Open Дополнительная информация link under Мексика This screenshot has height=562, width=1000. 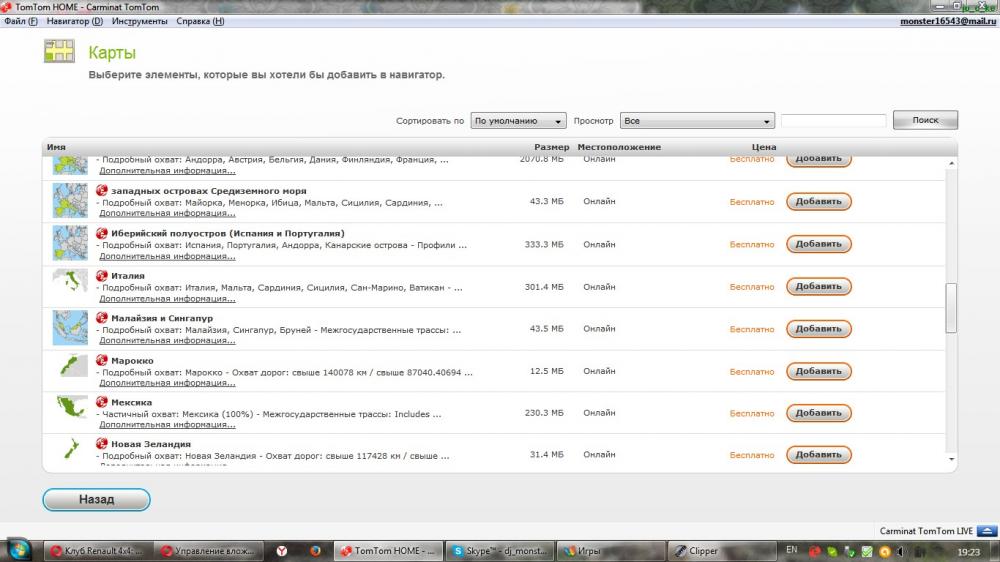(x=167, y=424)
